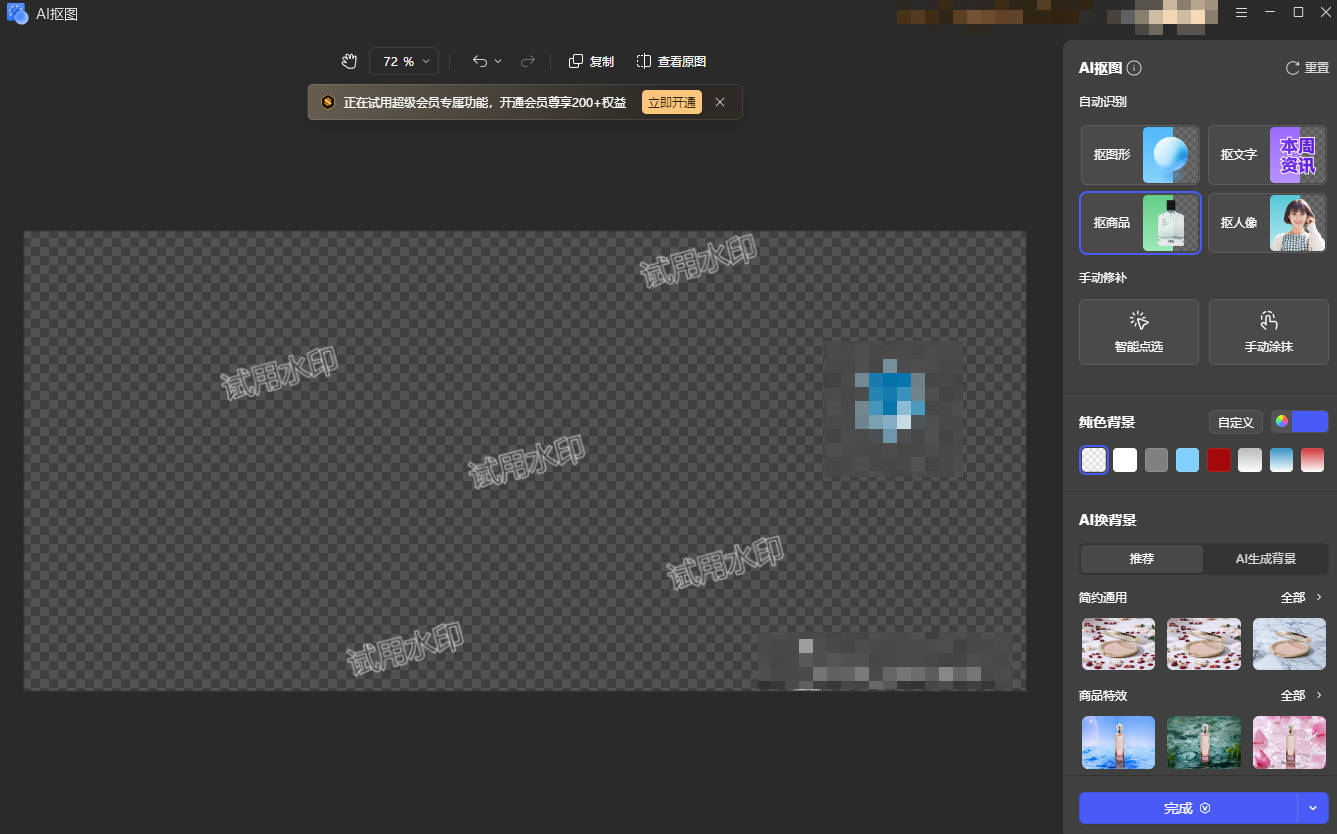Click the info icon beside AI抠图 title
Screen dimensions: 1337x834
pyautogui.click(x=1134, y=68)
